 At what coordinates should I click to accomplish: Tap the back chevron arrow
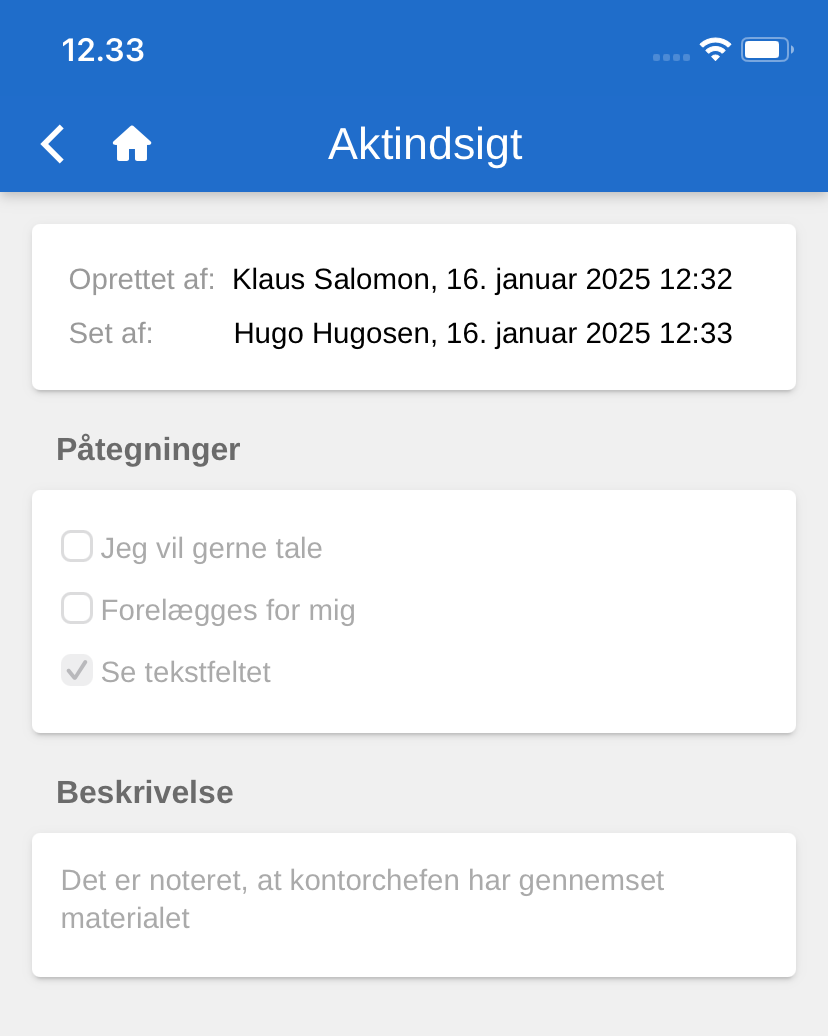pos(53,144)
